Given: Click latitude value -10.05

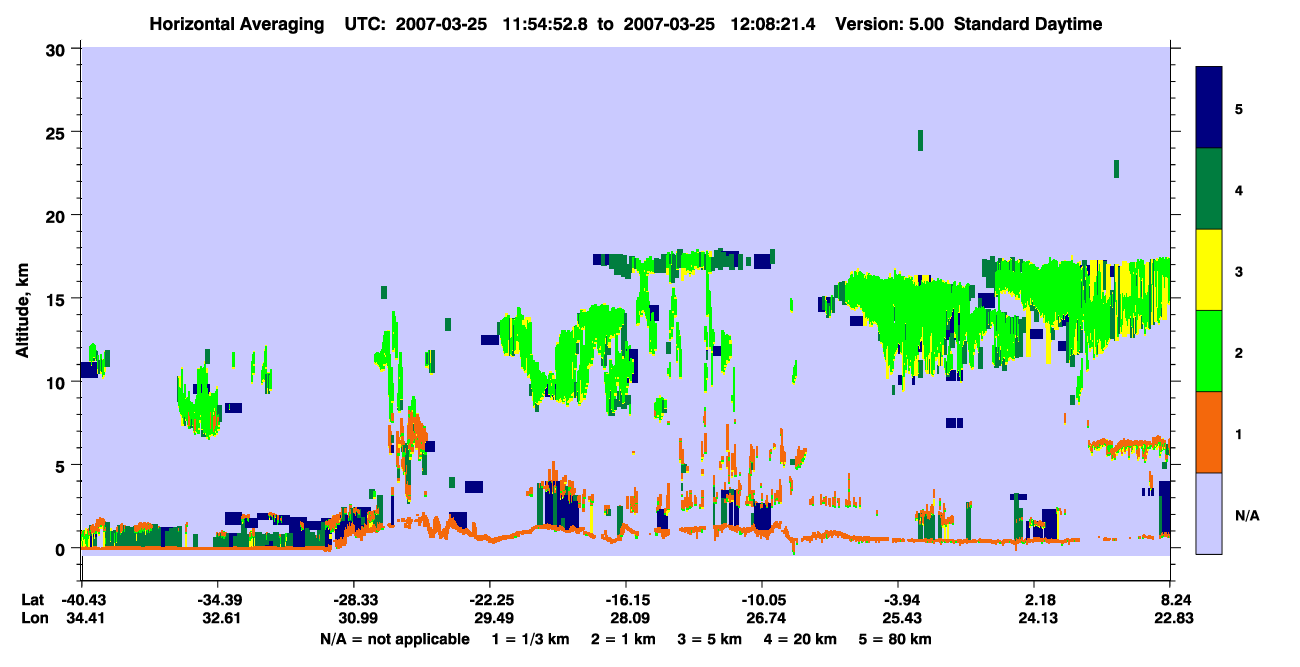Looking at the screenshot, I should 761,600.
